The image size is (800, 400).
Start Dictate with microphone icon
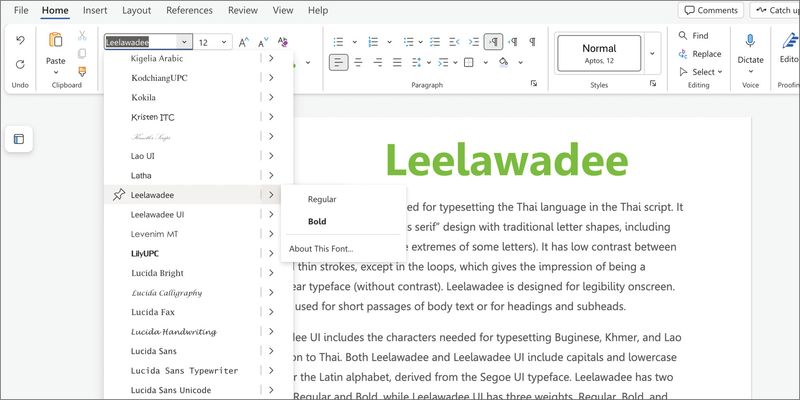click(x=750, y=40)
